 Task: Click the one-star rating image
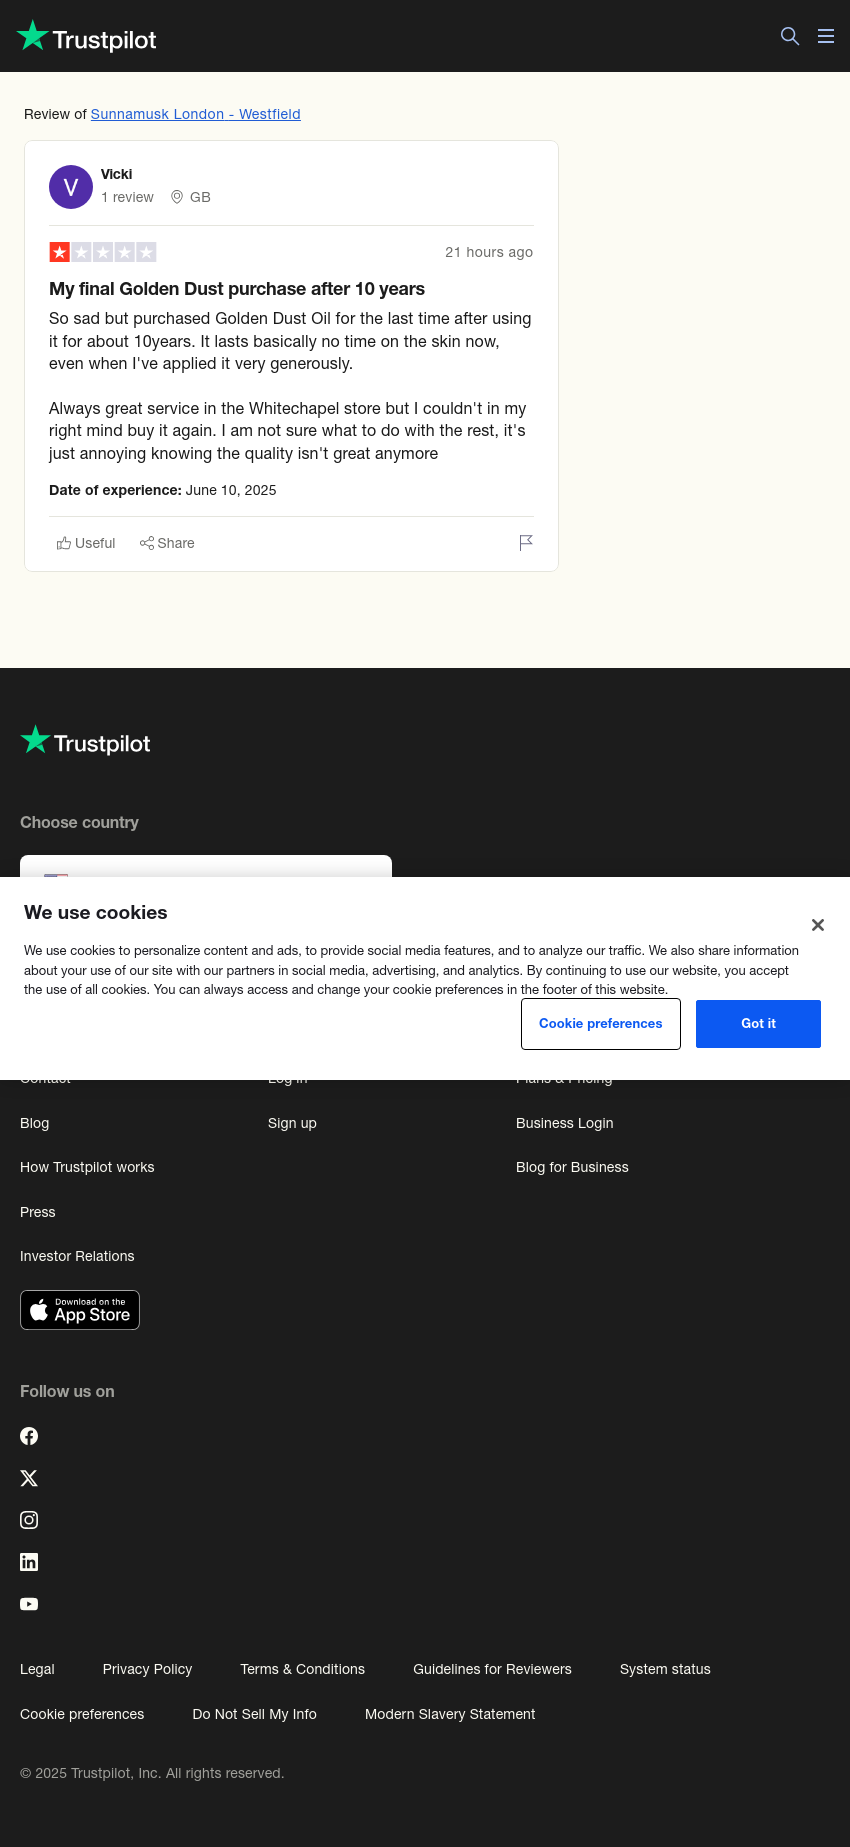coord(103,252)
